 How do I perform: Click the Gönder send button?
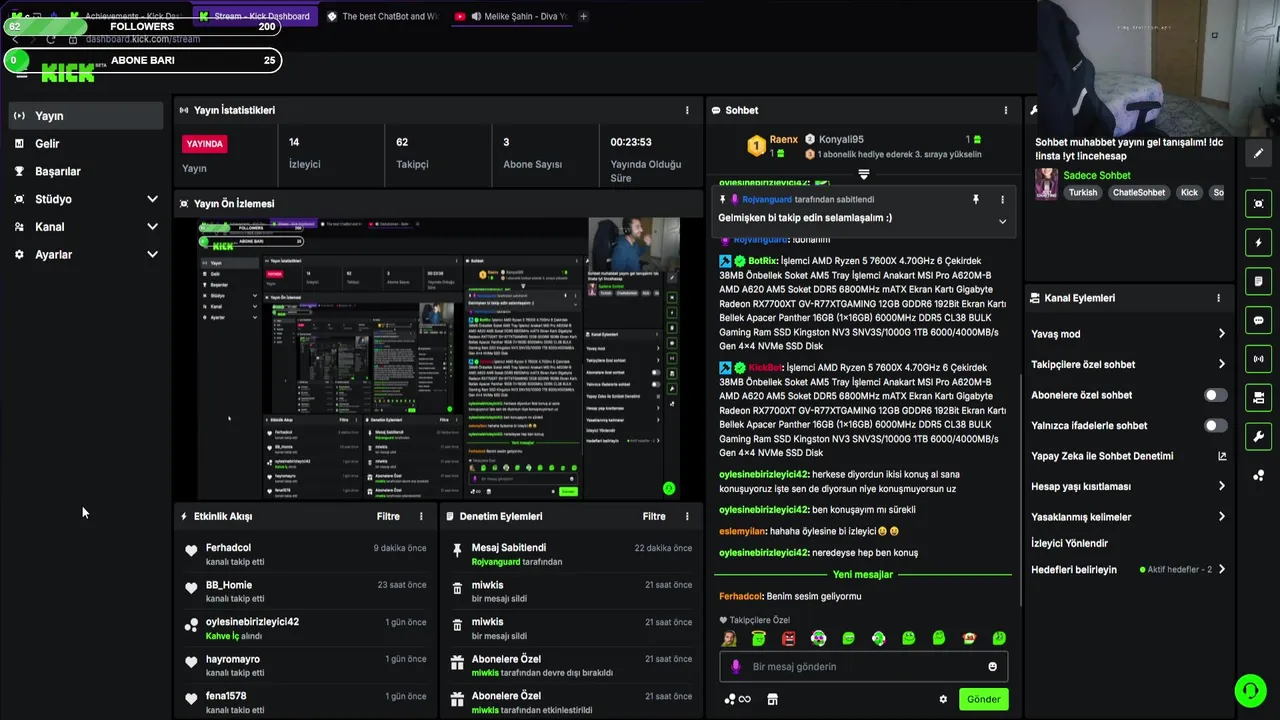point(983,700)
